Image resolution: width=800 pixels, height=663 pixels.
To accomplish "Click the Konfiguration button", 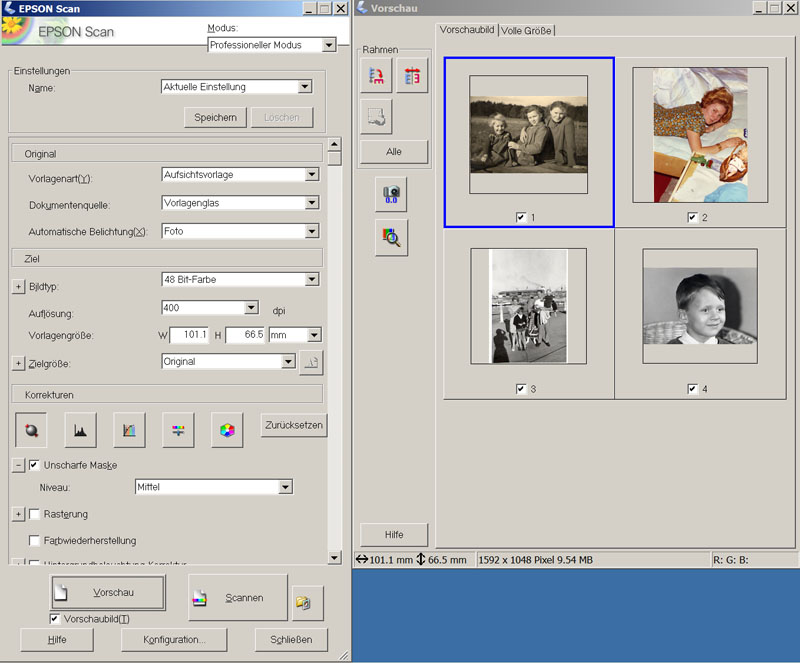I will (x=174, y=640).
